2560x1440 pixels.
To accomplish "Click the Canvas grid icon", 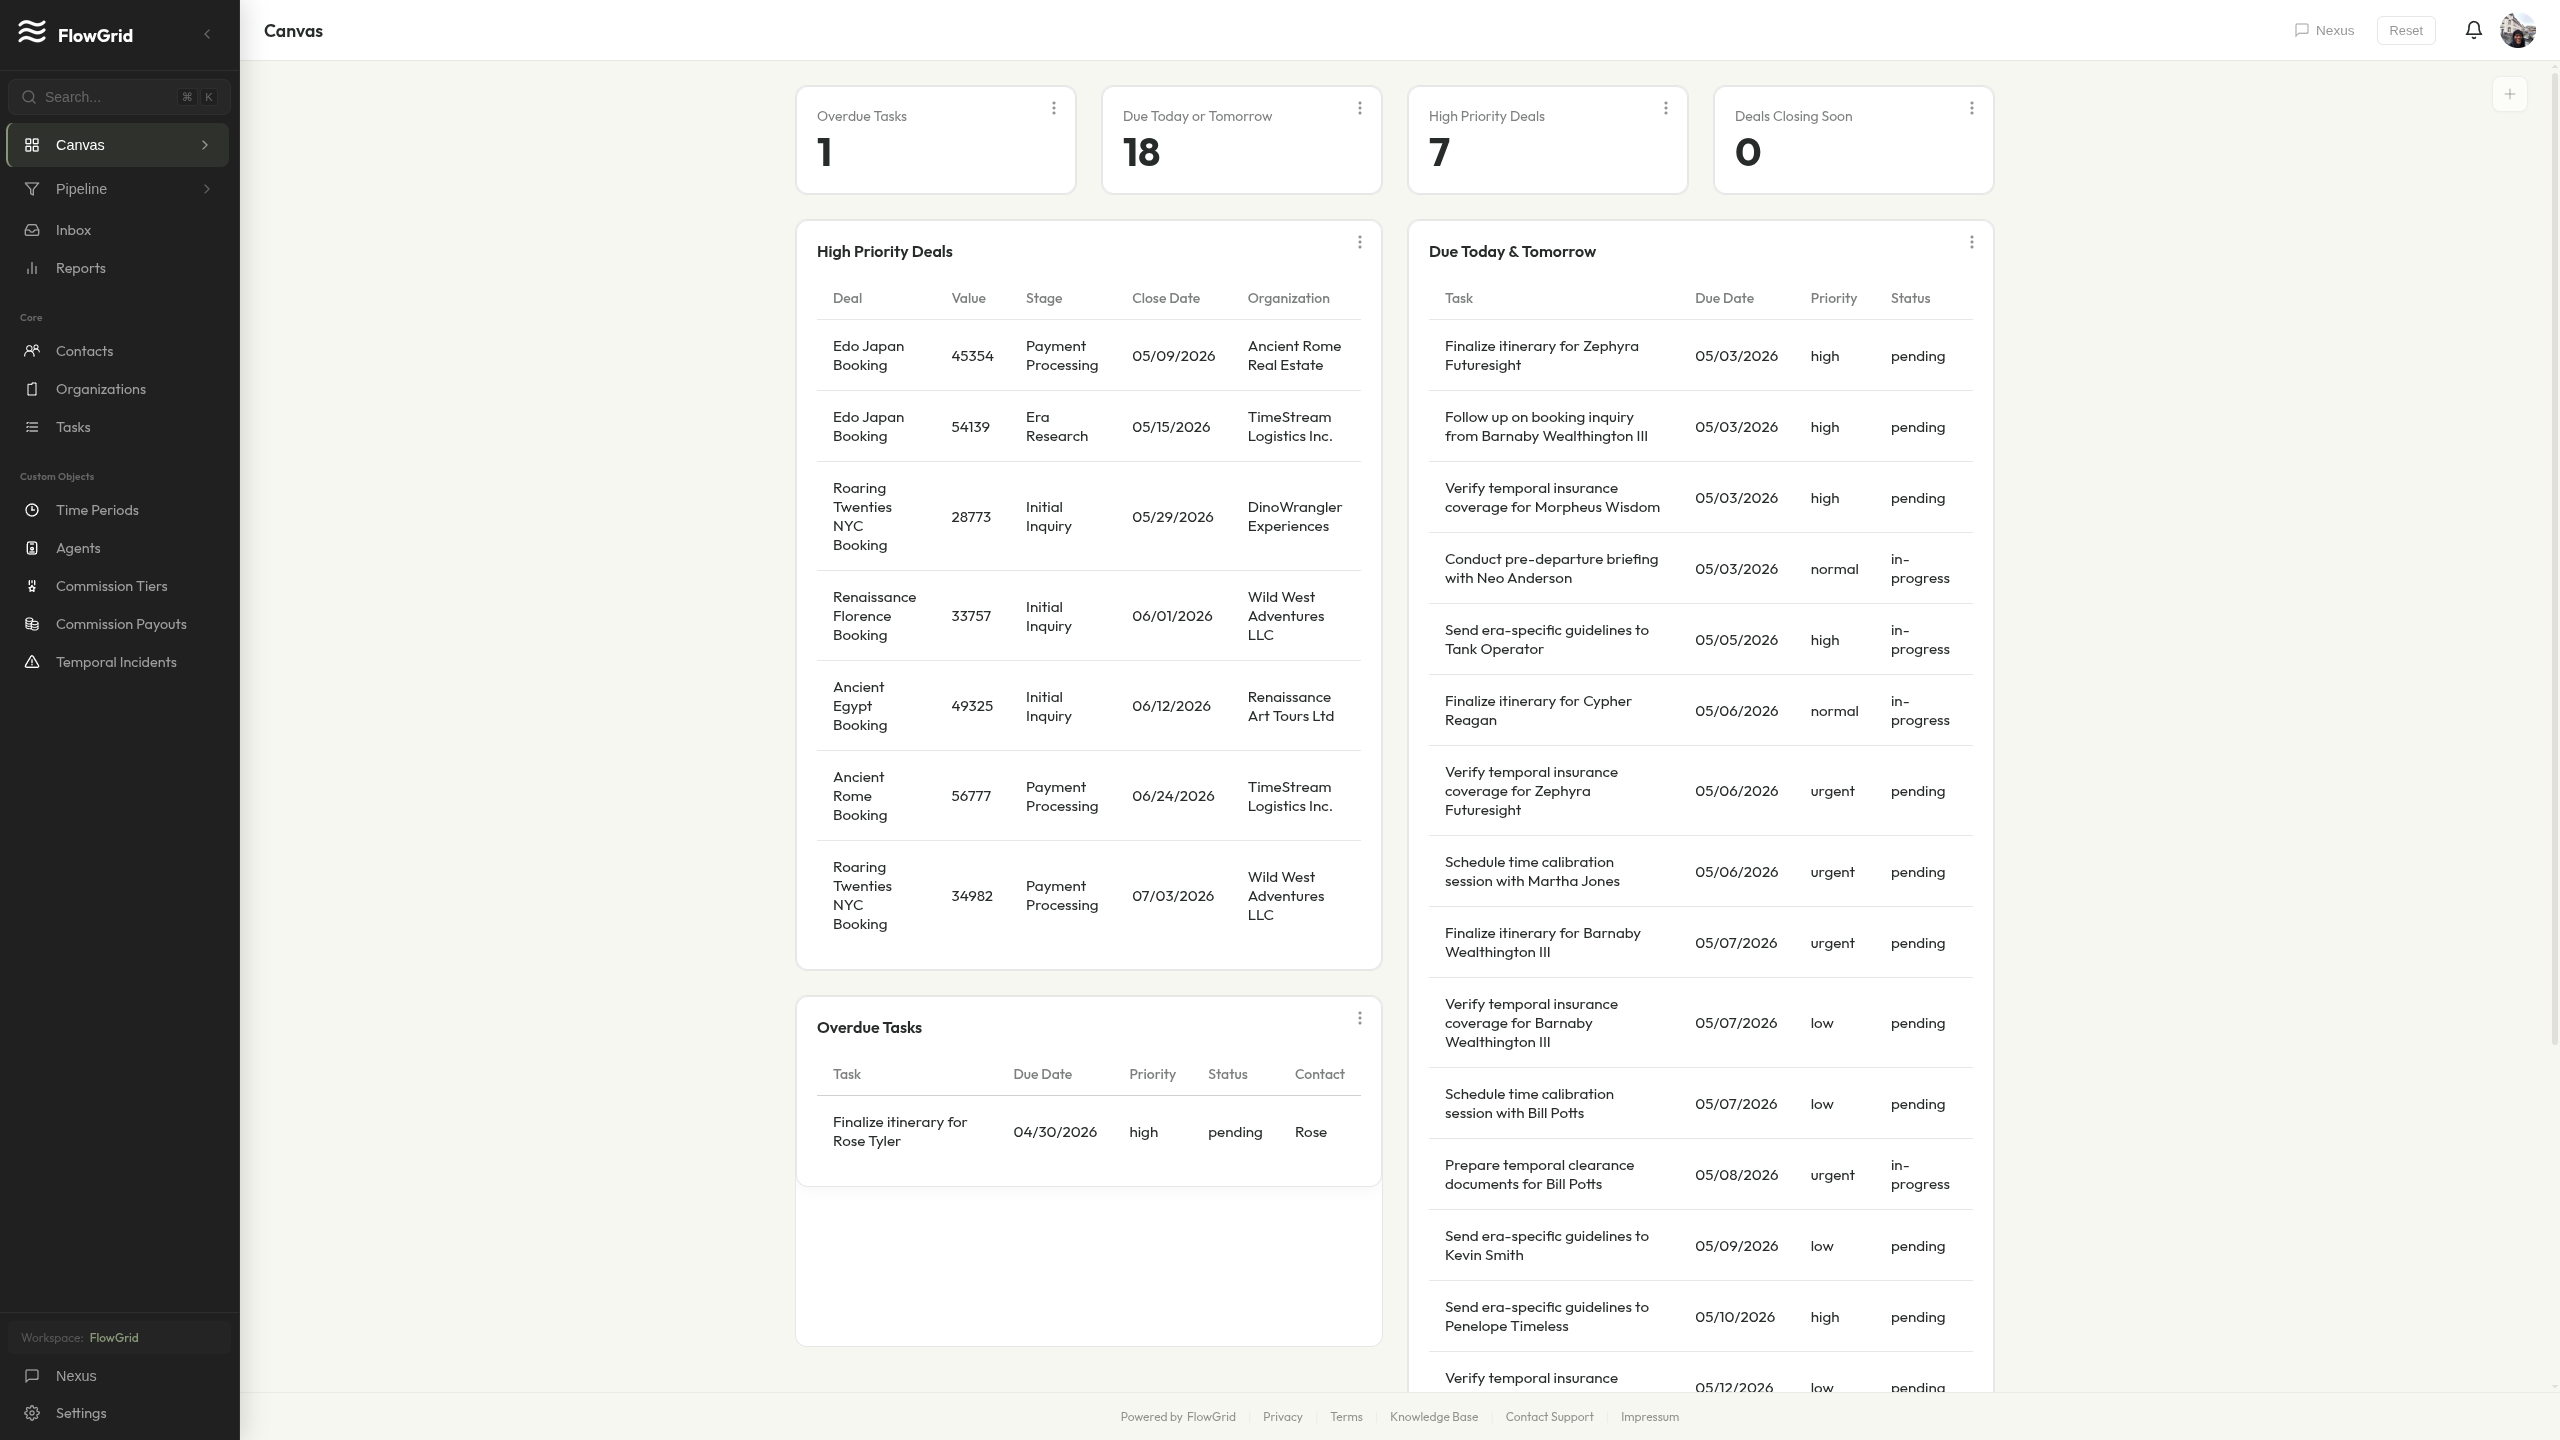I will pos(32,145).
